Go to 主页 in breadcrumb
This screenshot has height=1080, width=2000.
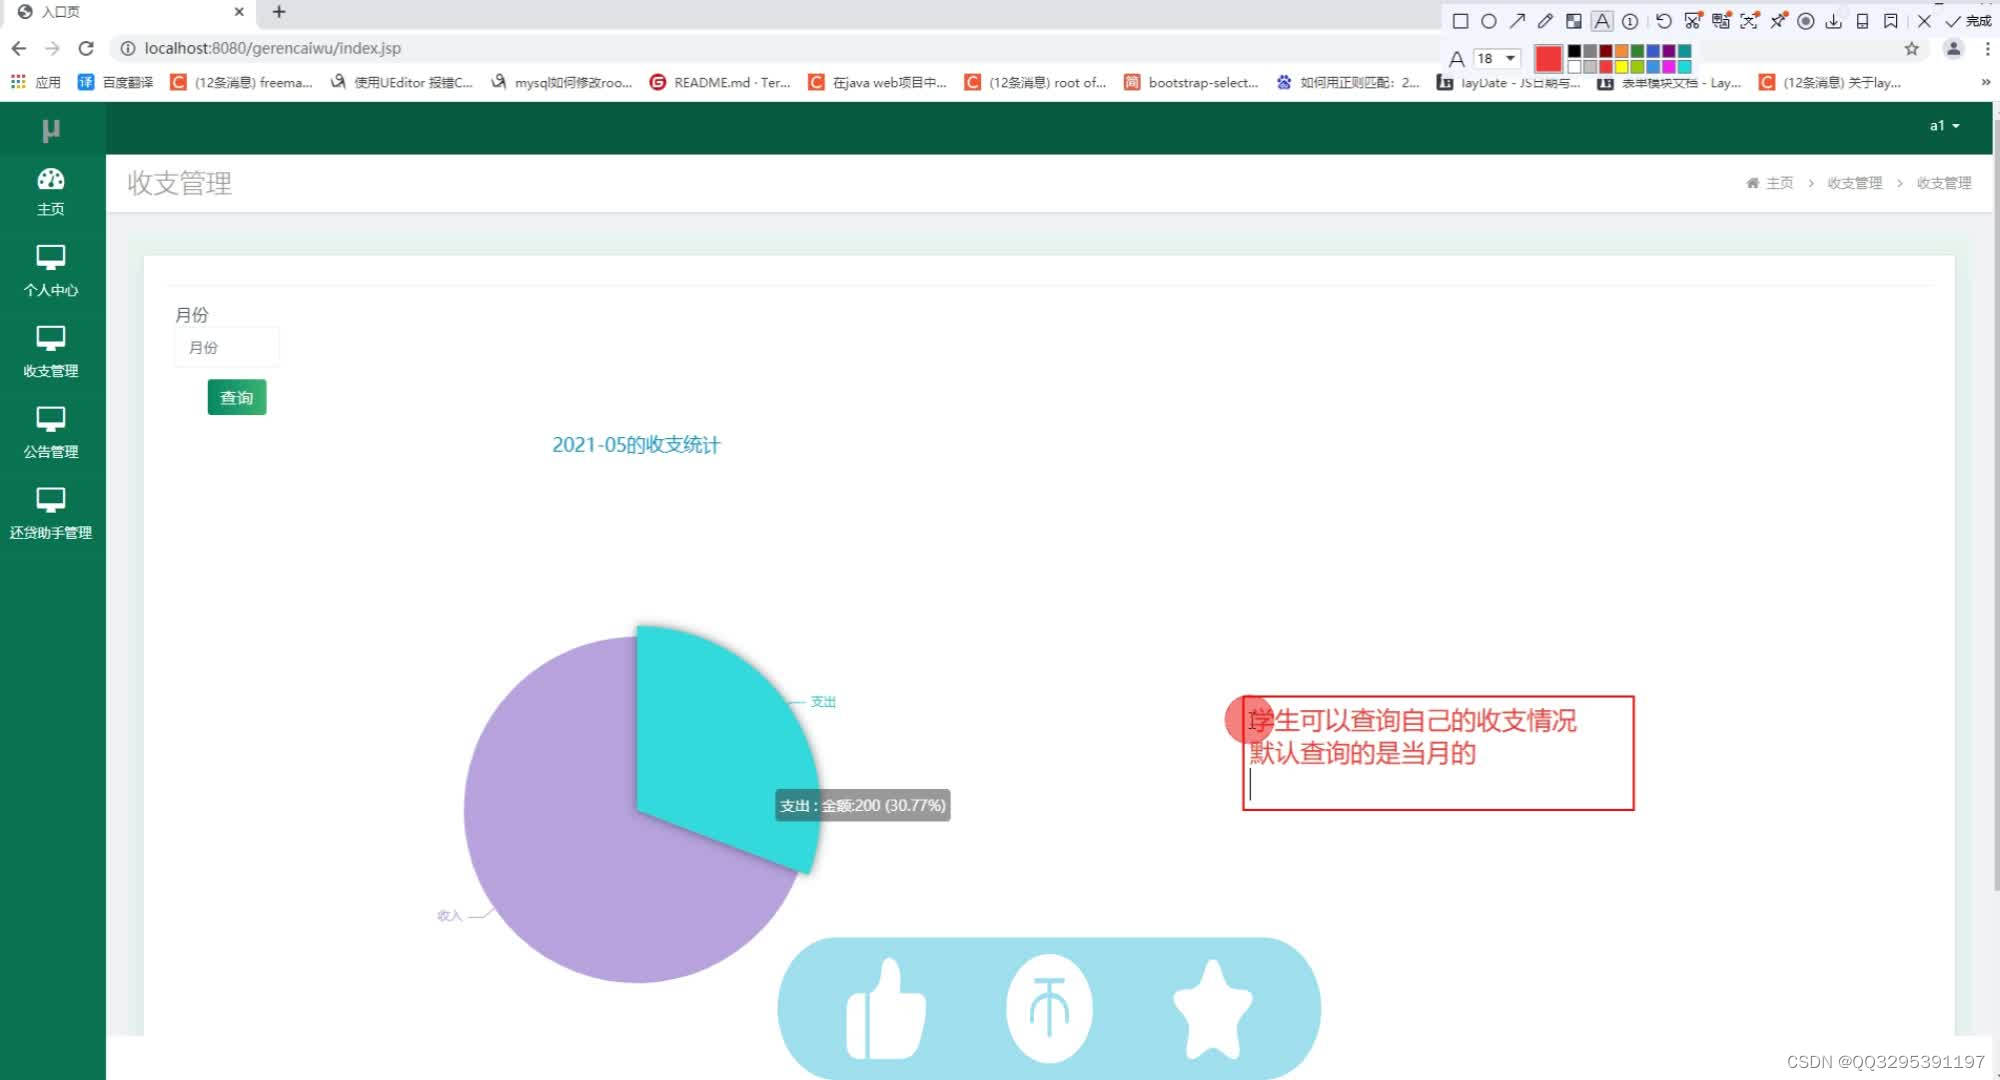tap(1770, 183)
